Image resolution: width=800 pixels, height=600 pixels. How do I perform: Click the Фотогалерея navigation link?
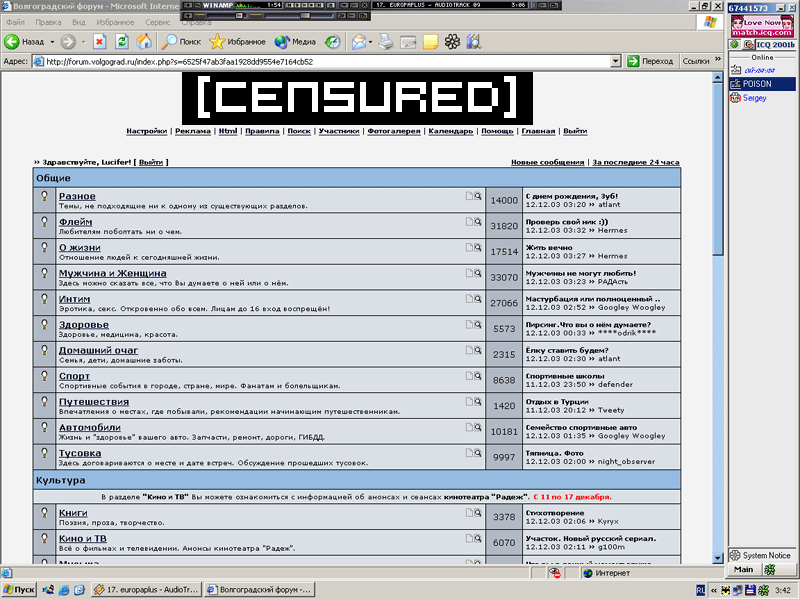[x=393, y=131]
